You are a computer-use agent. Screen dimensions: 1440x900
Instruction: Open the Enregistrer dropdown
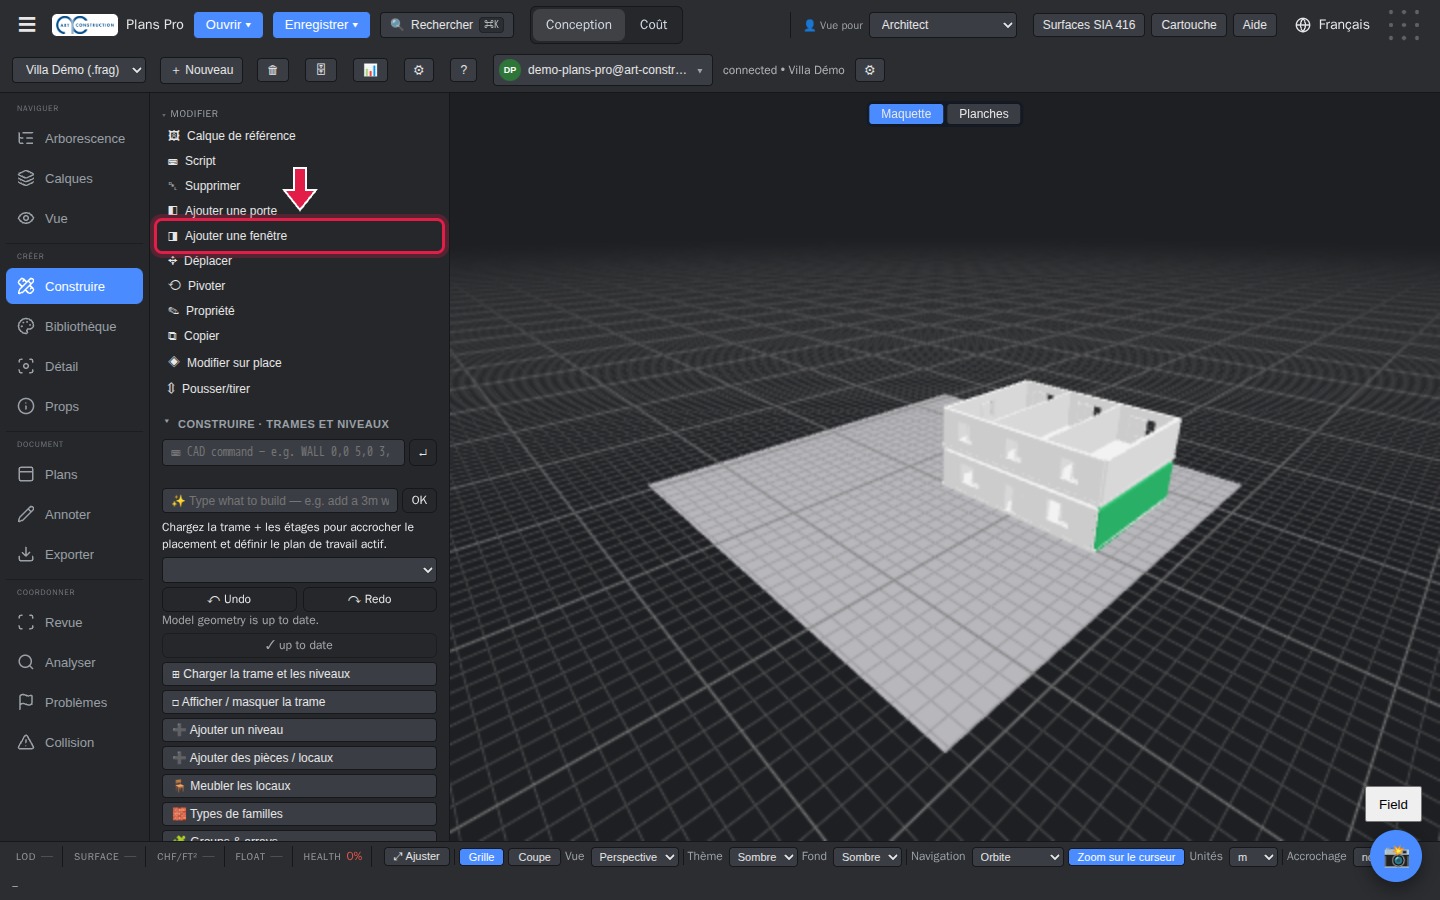(x=321, y=25)
